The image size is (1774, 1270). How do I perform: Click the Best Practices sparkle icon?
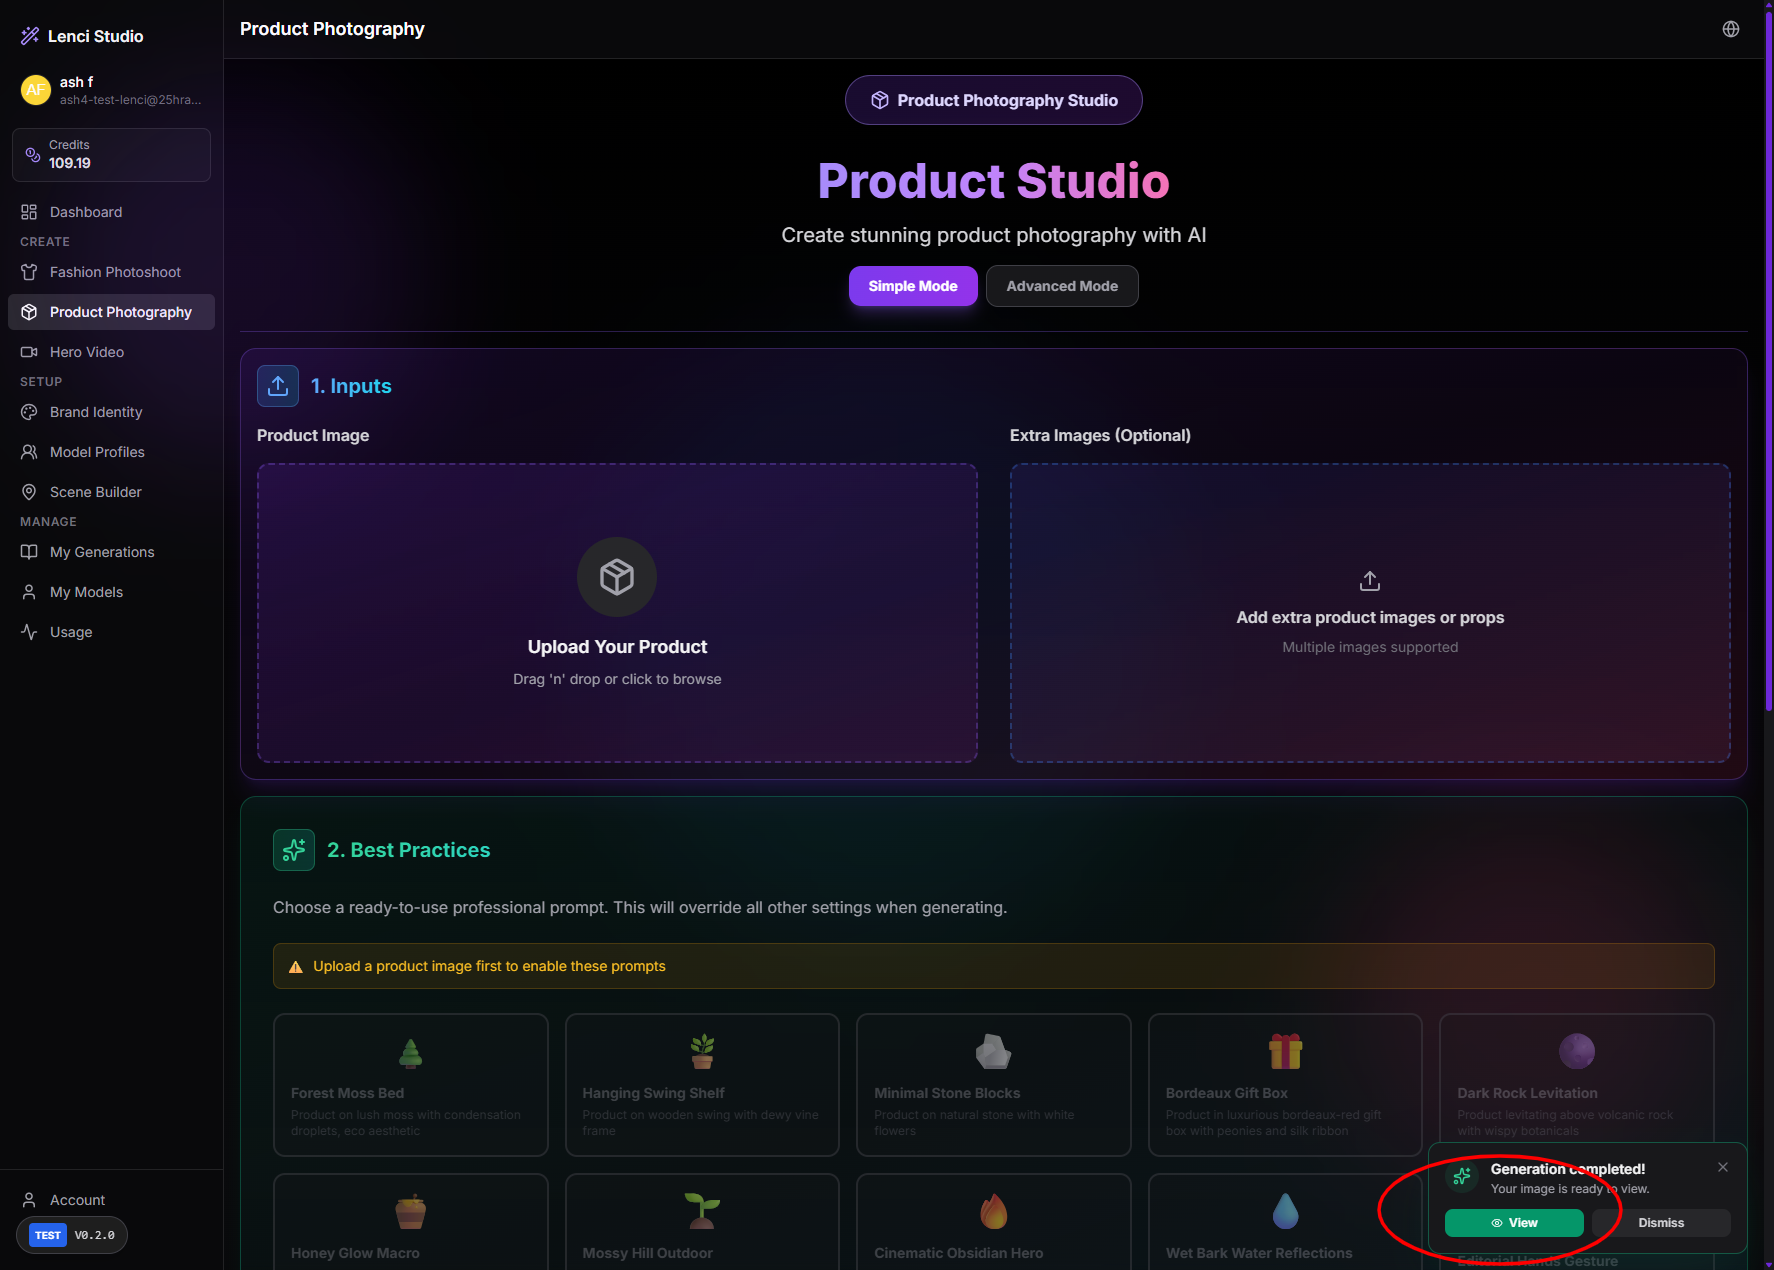click(x=294, y=850)
